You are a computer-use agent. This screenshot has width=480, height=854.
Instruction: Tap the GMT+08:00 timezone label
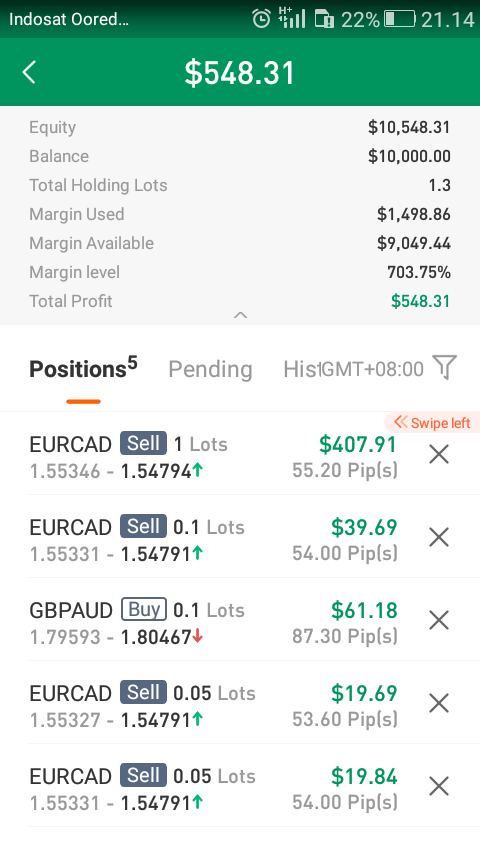pyautogui.click(x=373, y=369)
